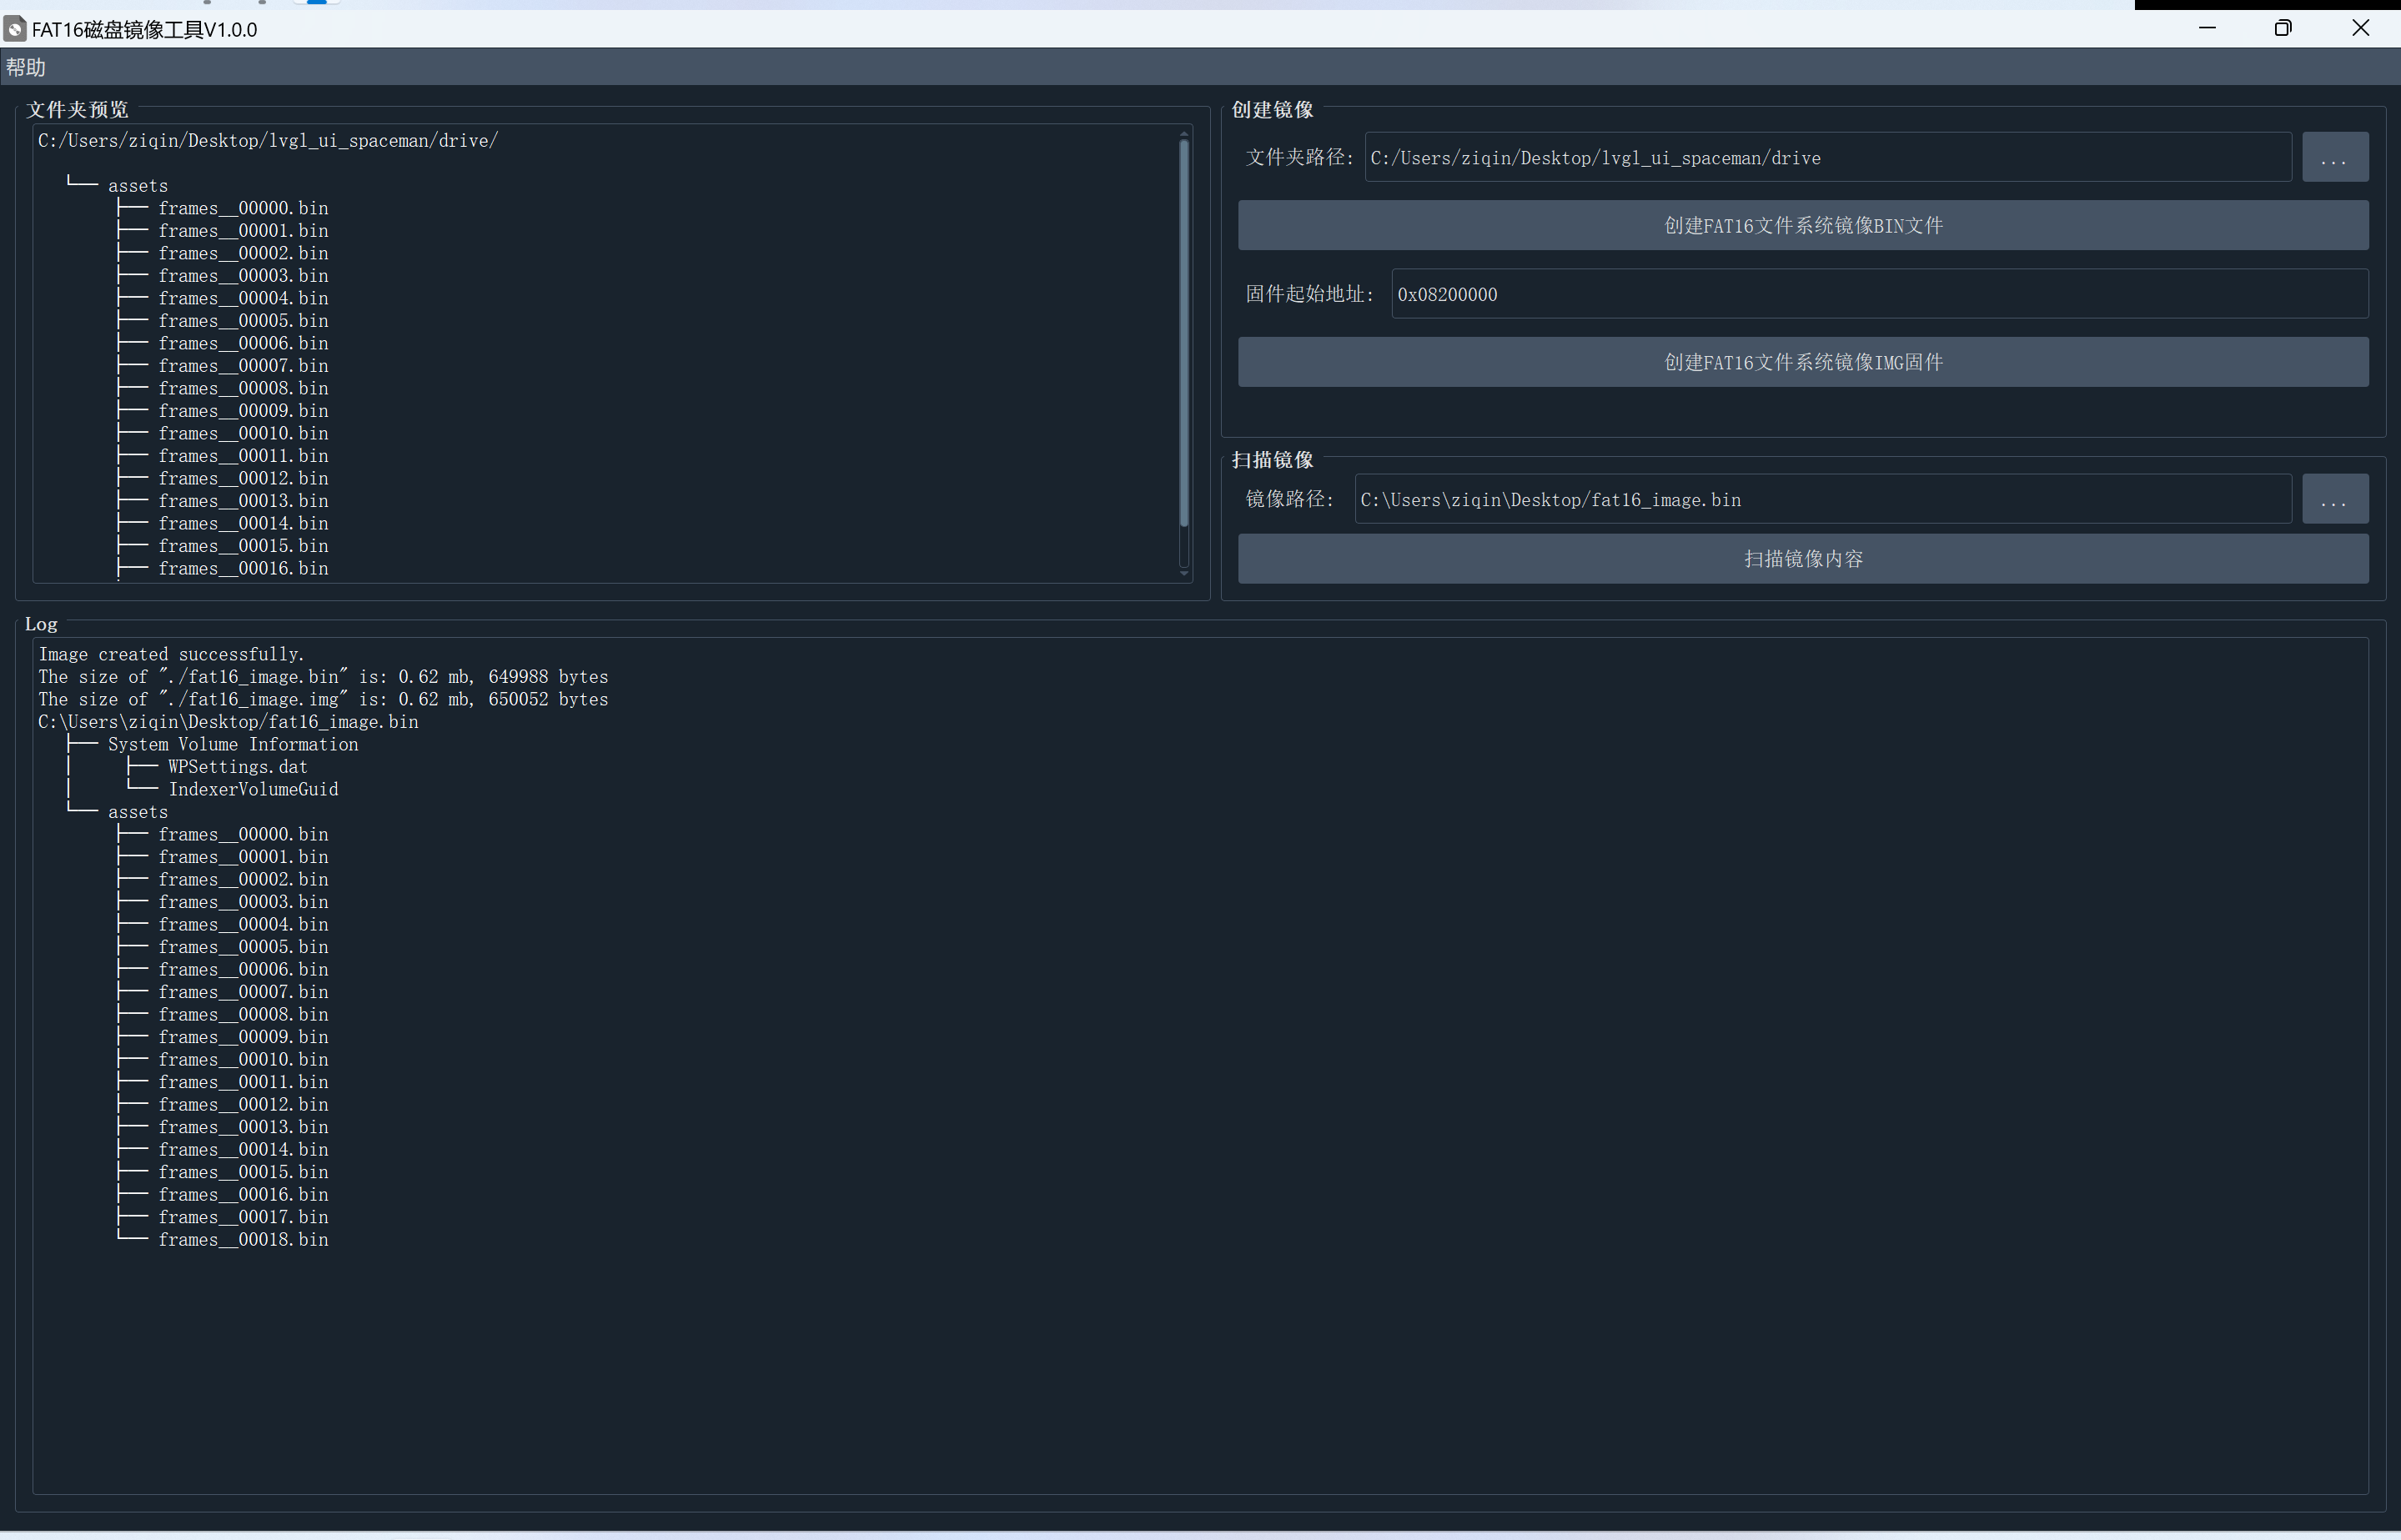Click the FAT16 app icon in title bar
2401x1540 pixels.
(x=15, y=29)
